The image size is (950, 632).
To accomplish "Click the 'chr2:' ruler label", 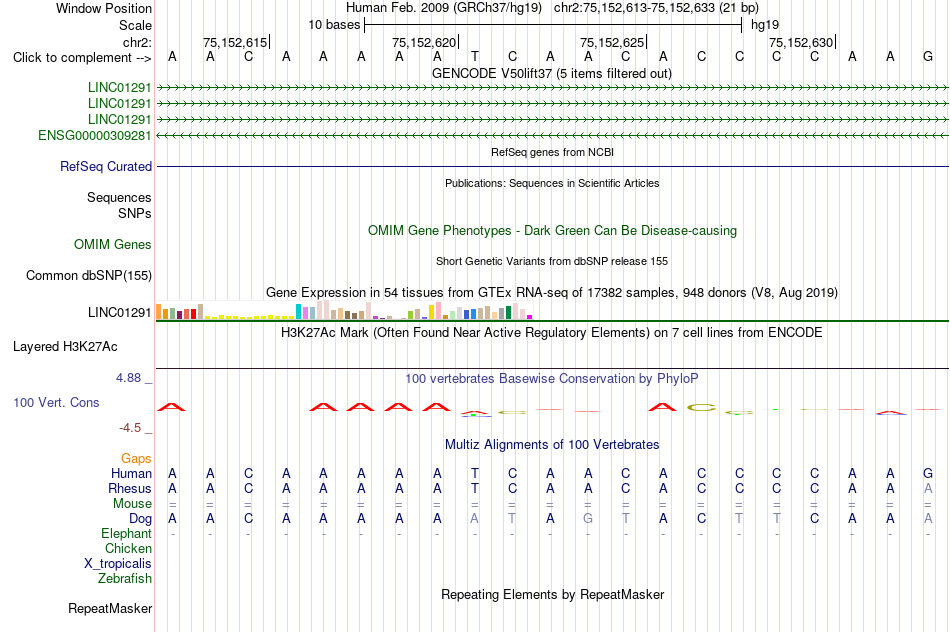I will pos(138,42).
